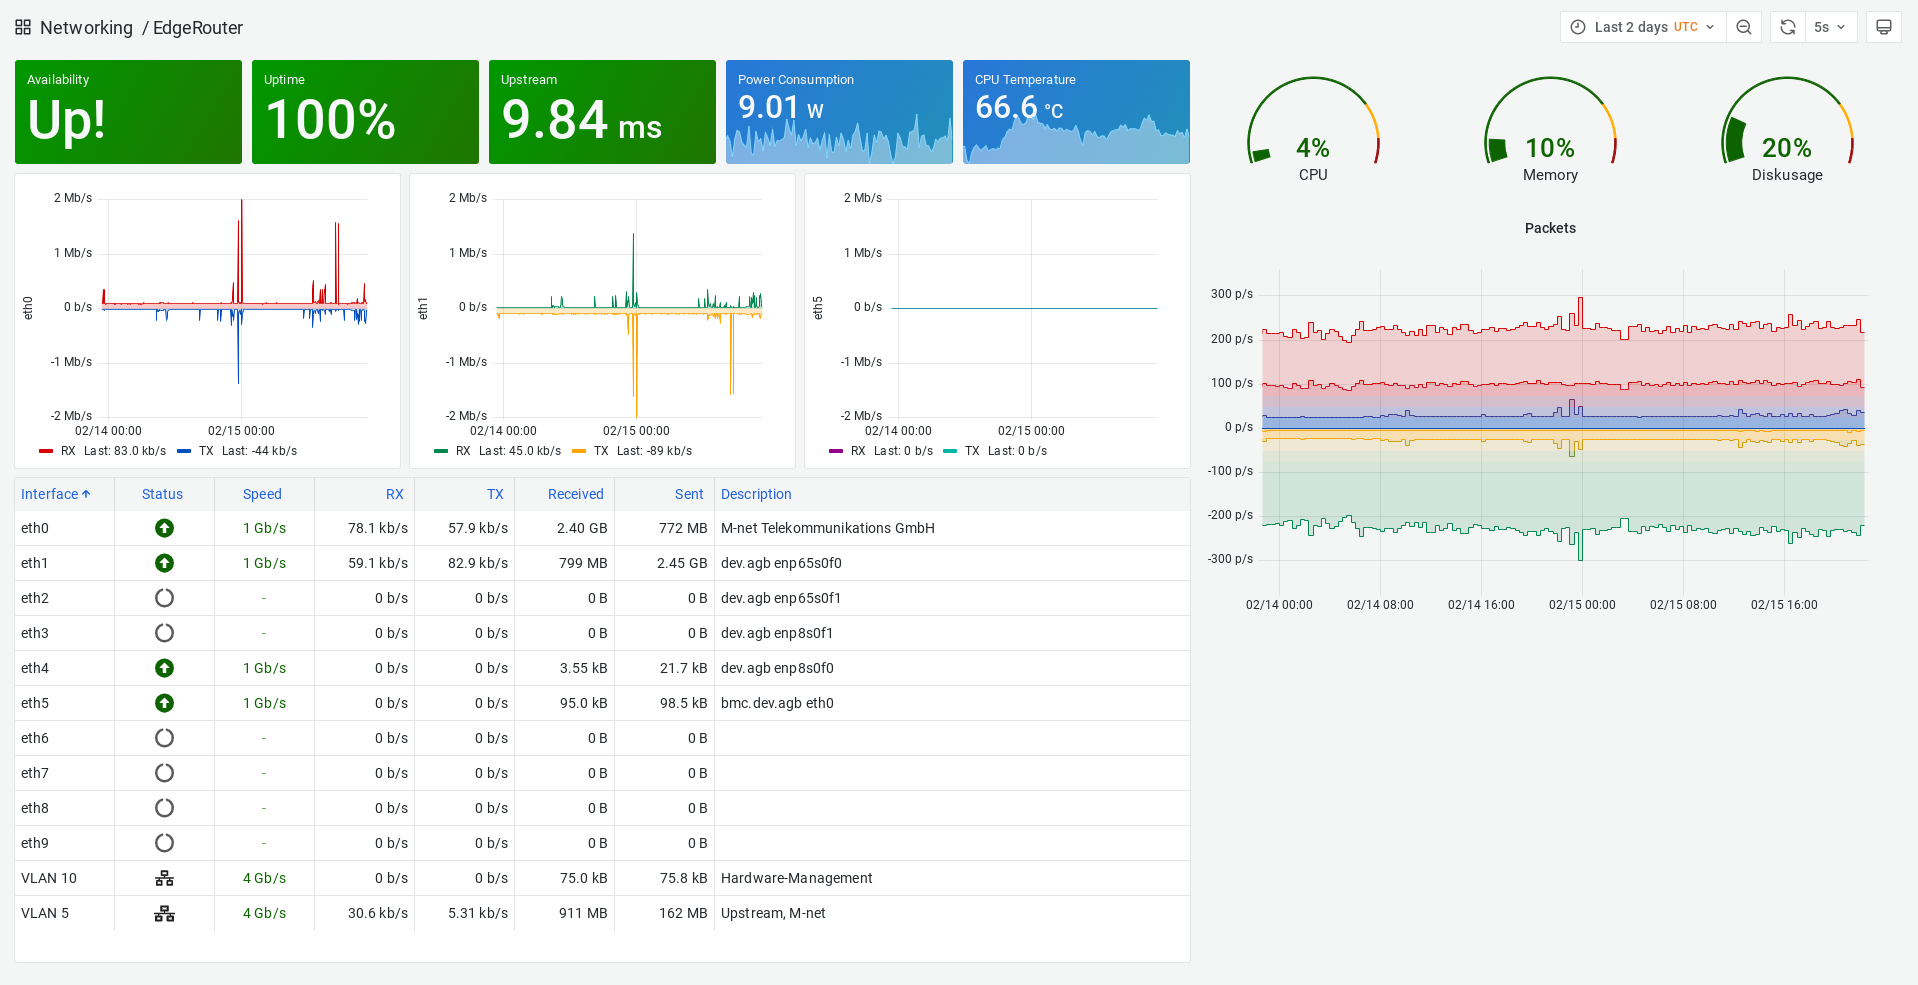Toggle kiosk TV view mode

[1884, 27]
